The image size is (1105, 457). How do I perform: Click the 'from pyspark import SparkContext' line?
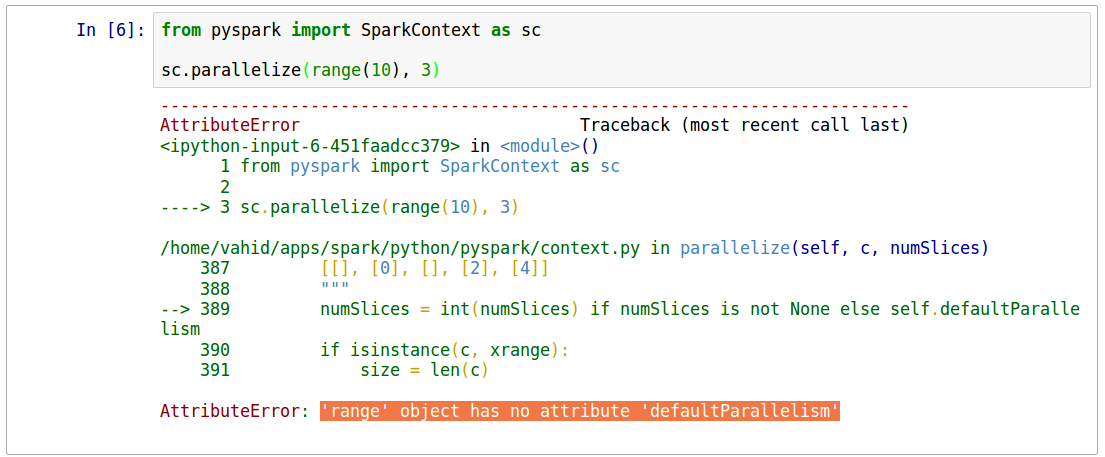pos(350,30)
